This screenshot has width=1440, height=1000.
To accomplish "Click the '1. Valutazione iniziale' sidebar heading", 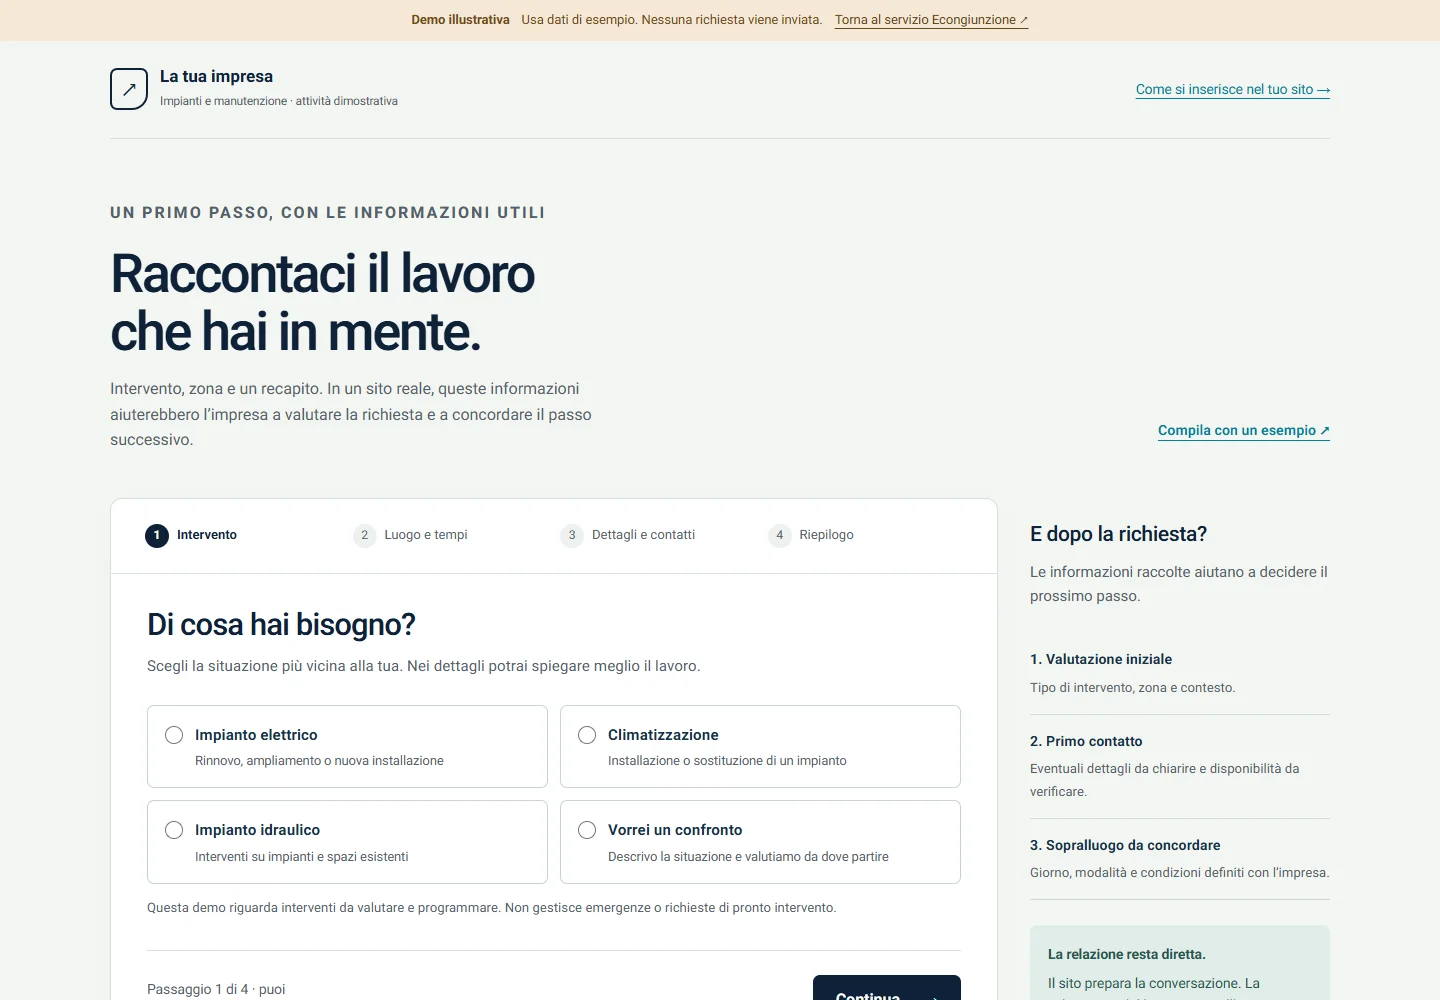I will (1101, 659).
